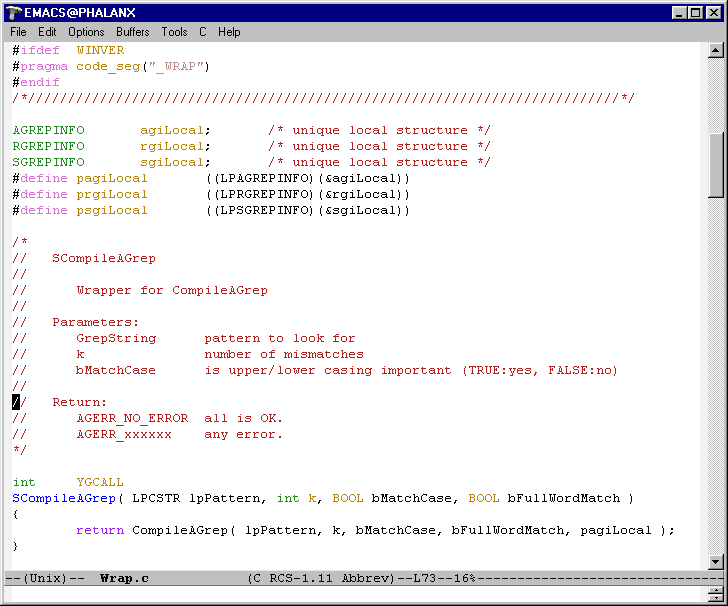Expand the Options menu
This screenshot has width=728, height=606.
[x=86, y=32]
